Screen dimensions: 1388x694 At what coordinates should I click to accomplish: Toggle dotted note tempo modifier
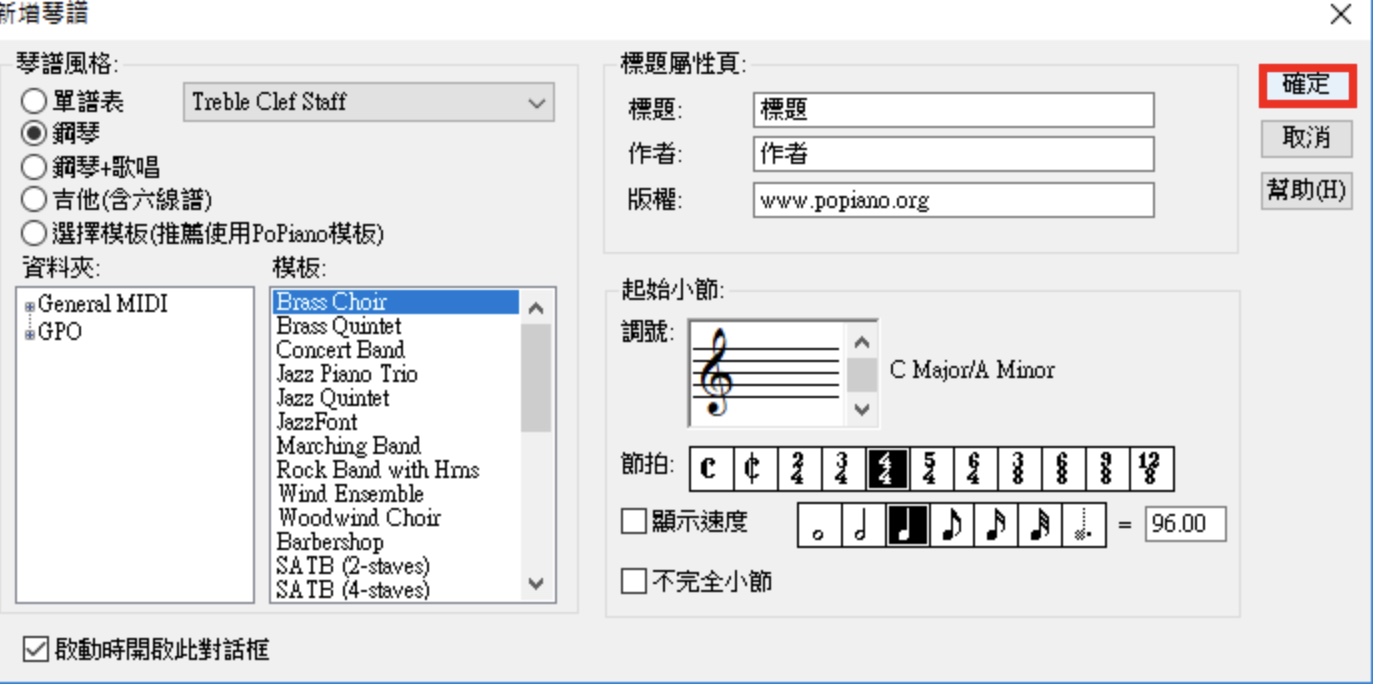tap(1084, 525)
